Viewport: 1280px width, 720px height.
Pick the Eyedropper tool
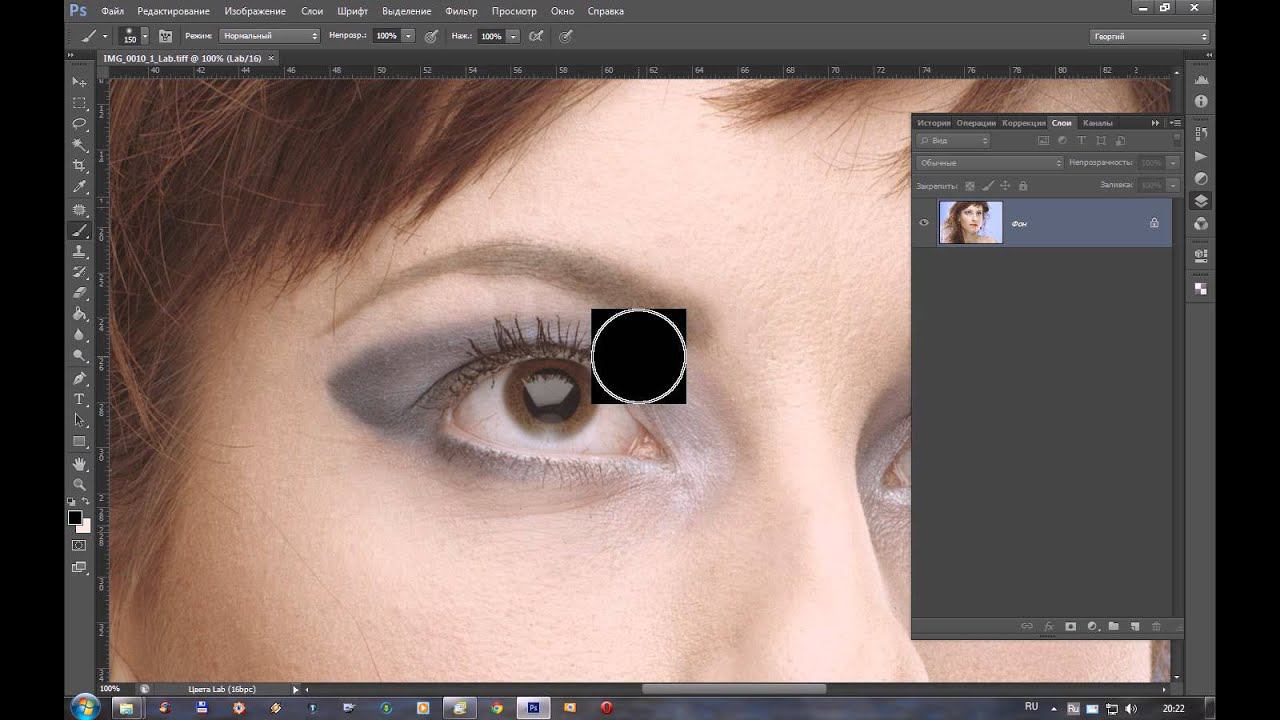tap(80, 187)
